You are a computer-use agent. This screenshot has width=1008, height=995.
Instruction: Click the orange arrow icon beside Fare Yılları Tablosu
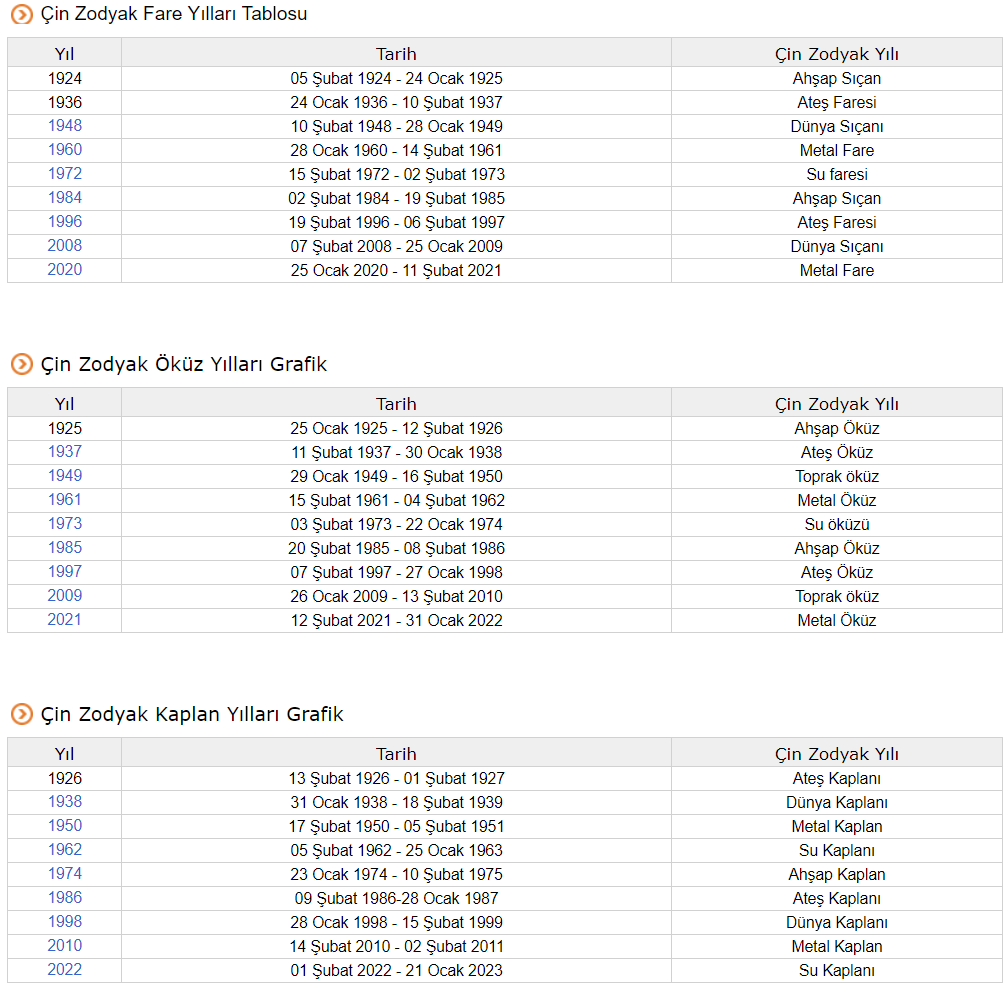22,15
